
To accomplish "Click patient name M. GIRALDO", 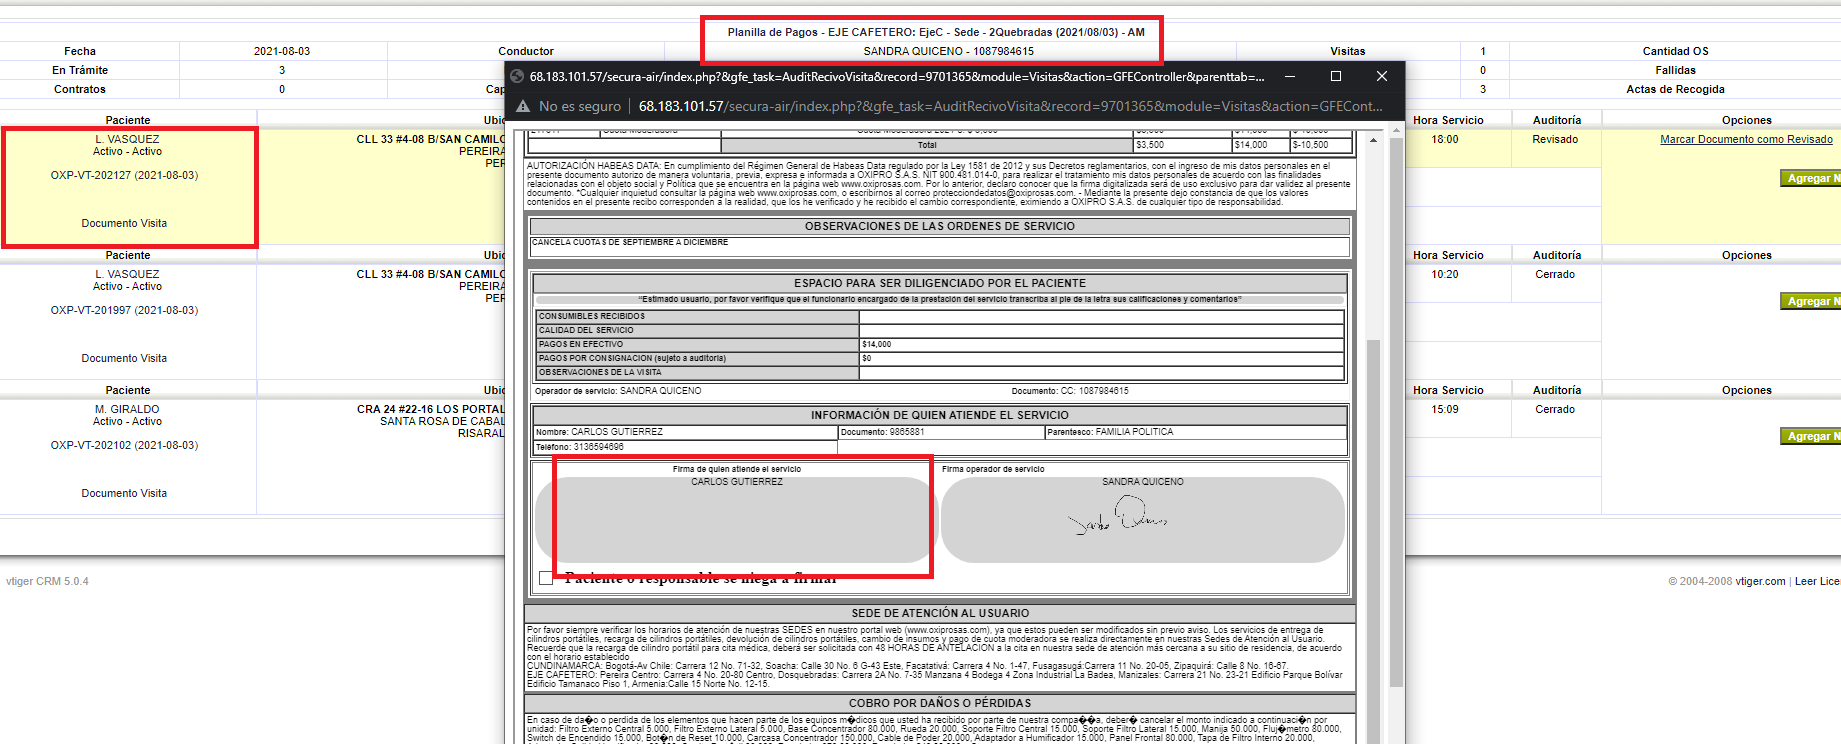I will [x=127, y=409].
